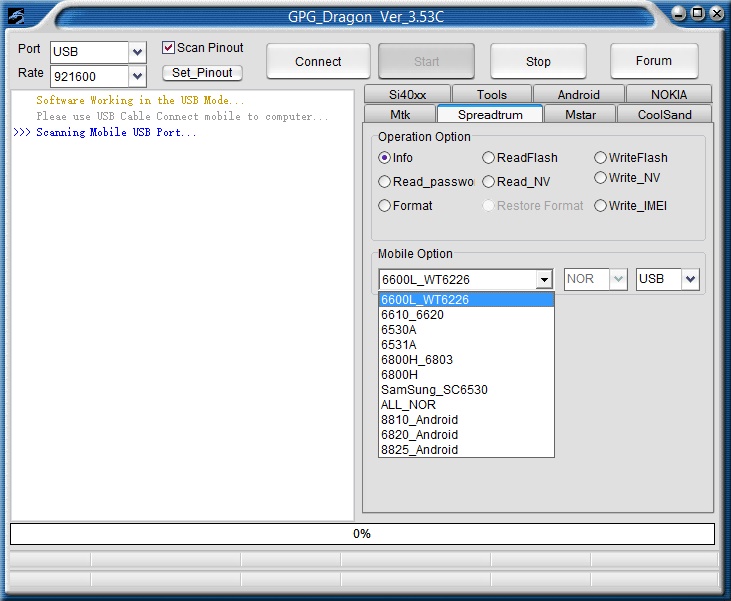The height and width of the screenshot is (601, 731).
Task: Pick 6610_6620 from the list
Action: [x=466, y=315]
